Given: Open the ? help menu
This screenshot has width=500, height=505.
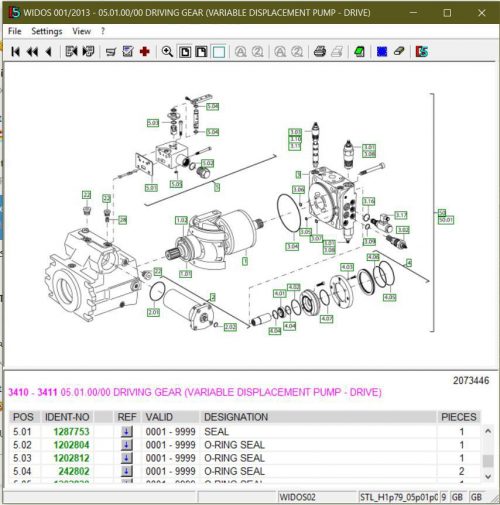Looking at the screenshot, I should click(103, 31).
